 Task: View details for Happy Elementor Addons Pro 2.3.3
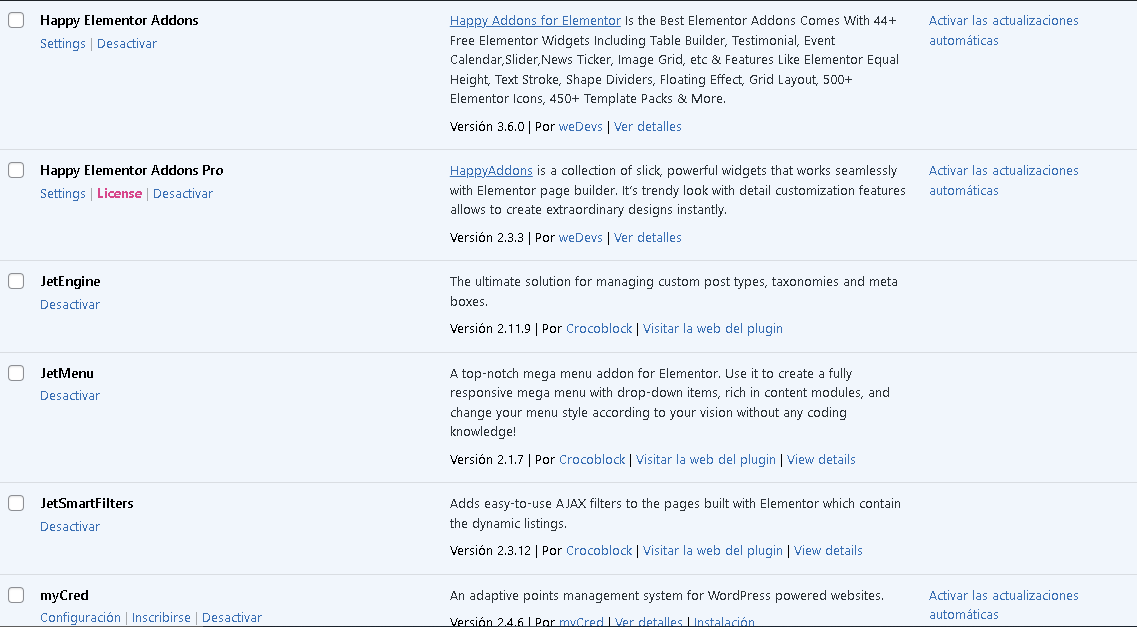point(648,238)
